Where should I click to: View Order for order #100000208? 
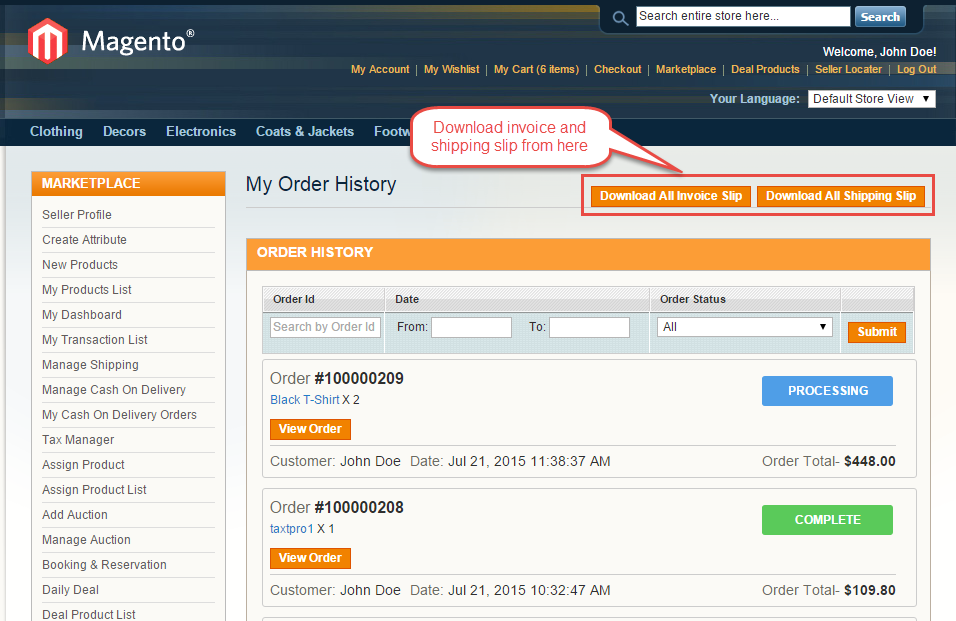[310, 558]
